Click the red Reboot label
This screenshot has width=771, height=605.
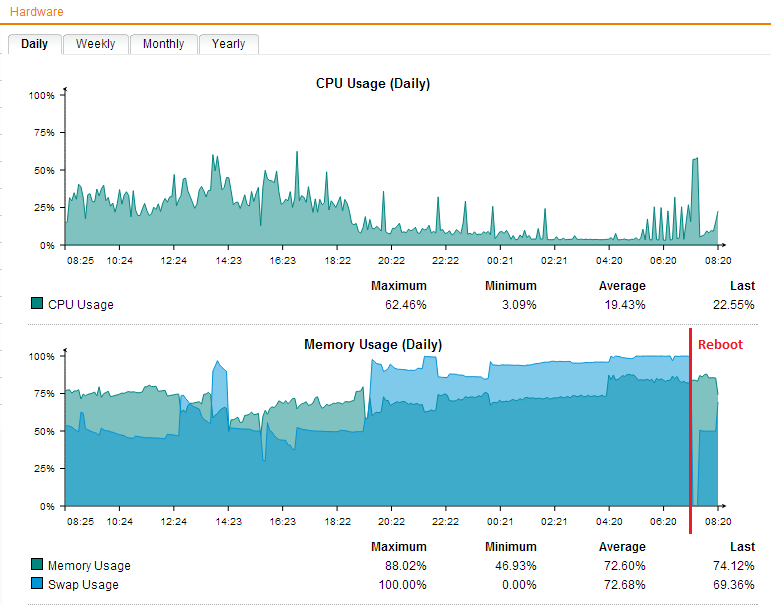pos(720,345)
